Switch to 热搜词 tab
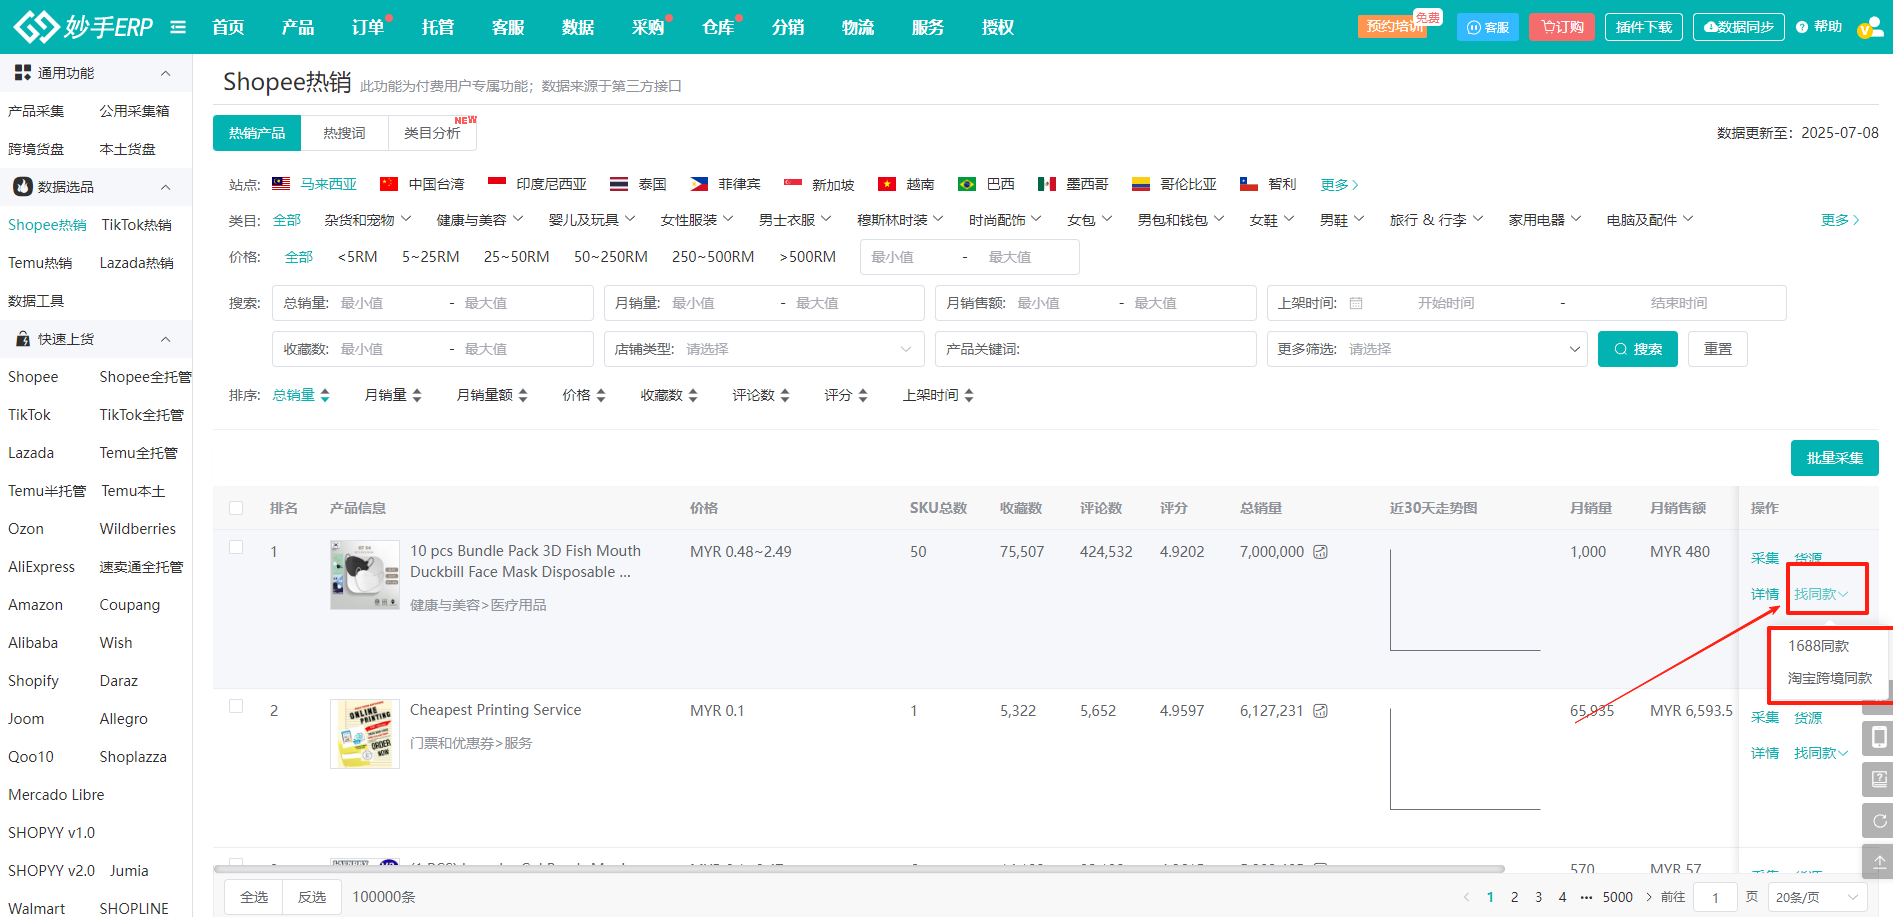The height and width of the screenshot is (917, 1893). 344,133
